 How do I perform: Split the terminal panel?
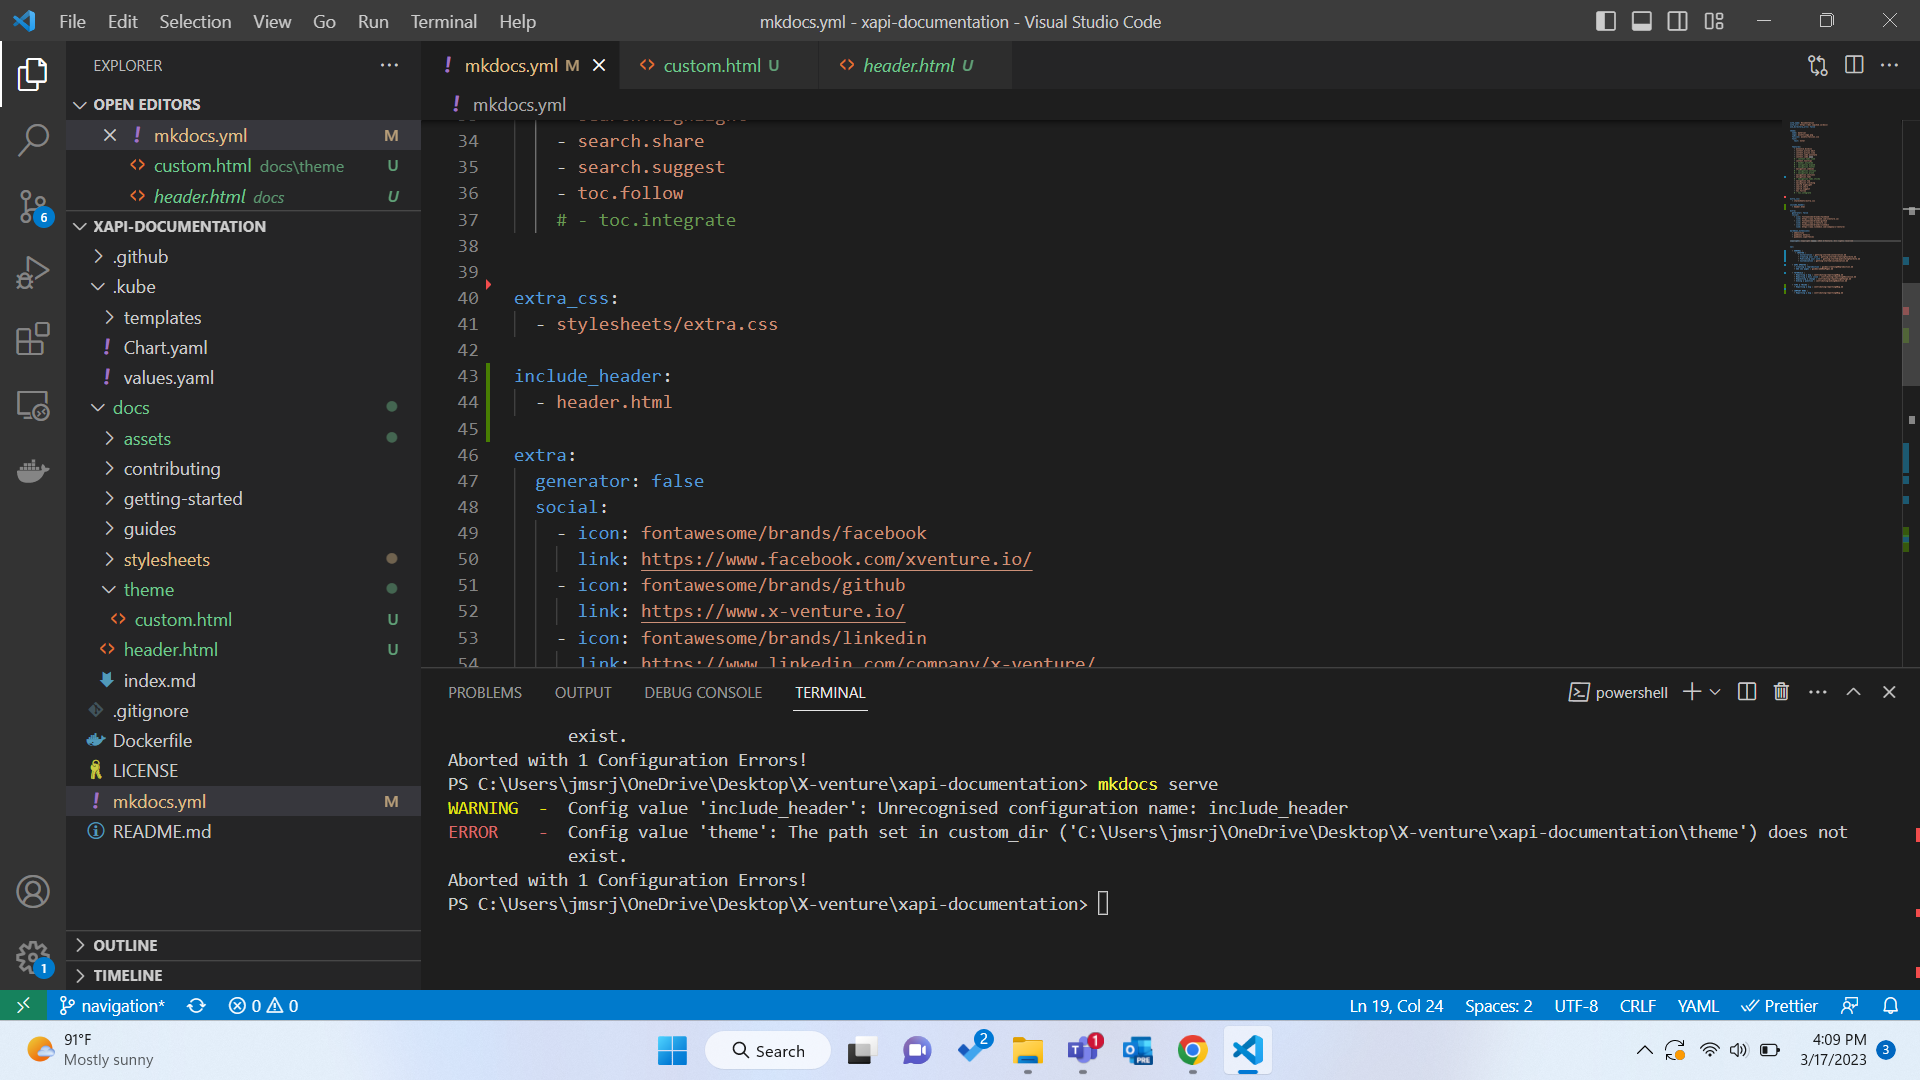click(x=1747, y=692)
